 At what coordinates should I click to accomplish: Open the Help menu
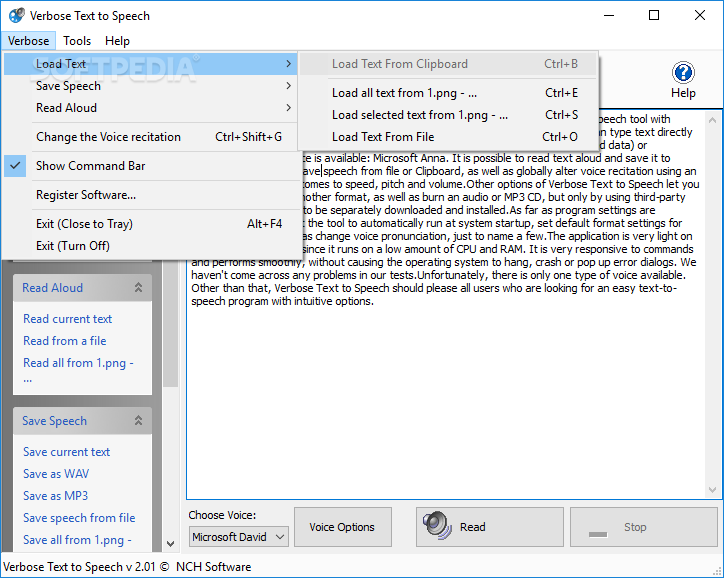click(x=117, y=41)
